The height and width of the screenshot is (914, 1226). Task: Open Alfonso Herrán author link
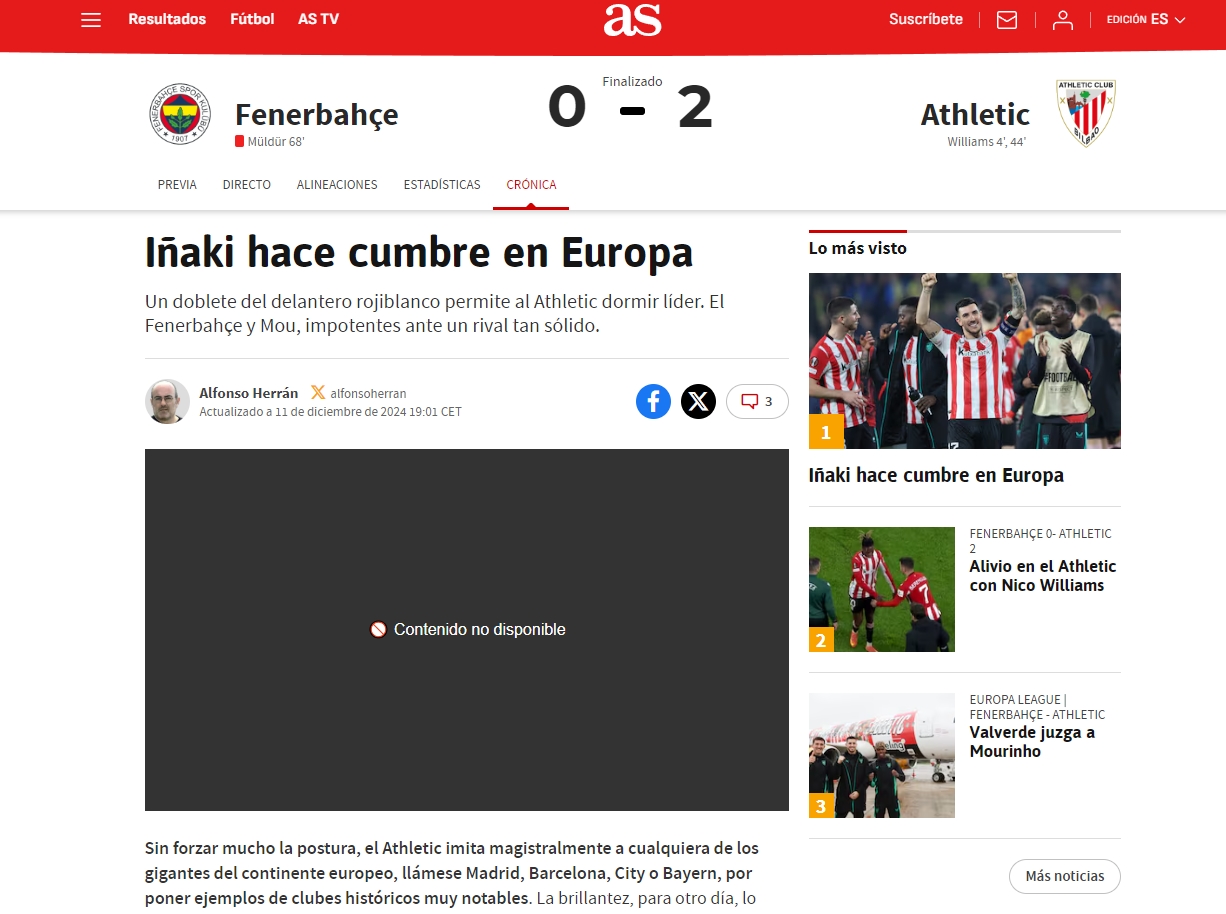[x=248, y=393]
